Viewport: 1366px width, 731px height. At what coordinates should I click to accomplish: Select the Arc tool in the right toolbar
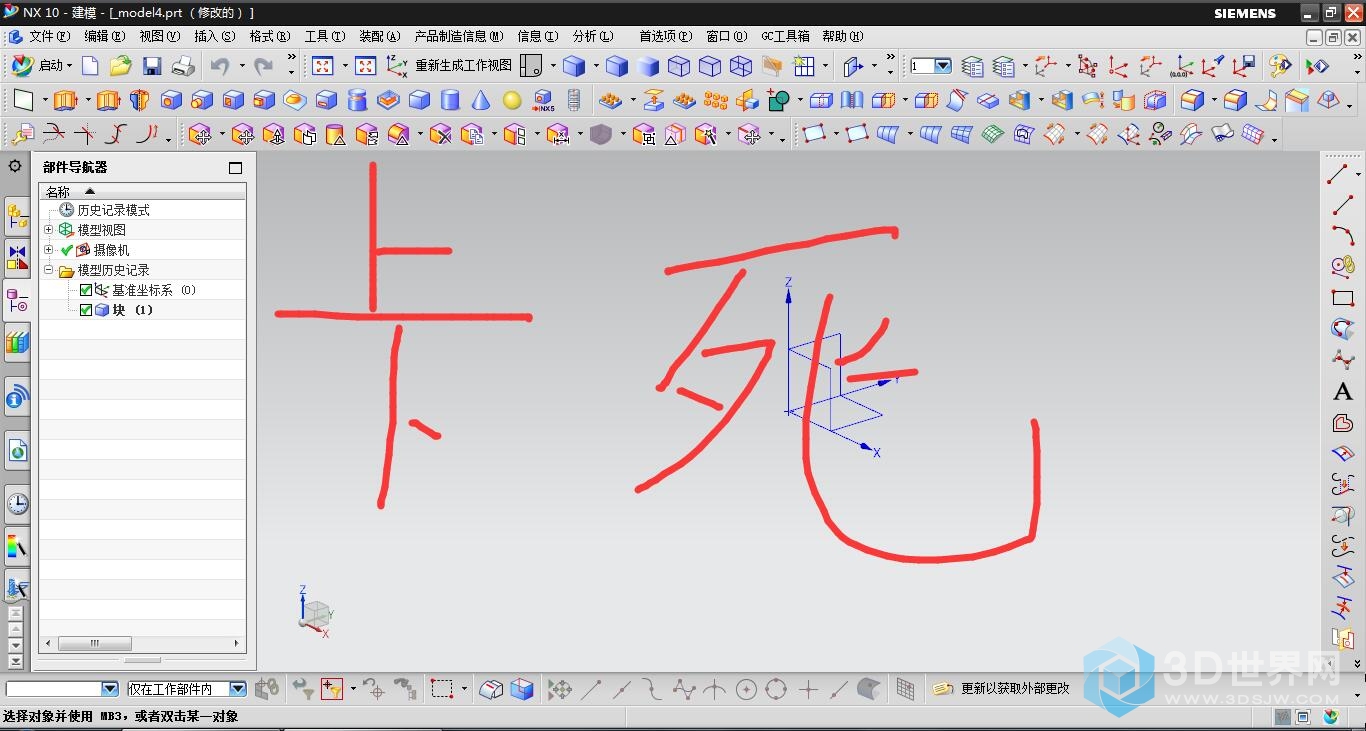[1342, 236]
